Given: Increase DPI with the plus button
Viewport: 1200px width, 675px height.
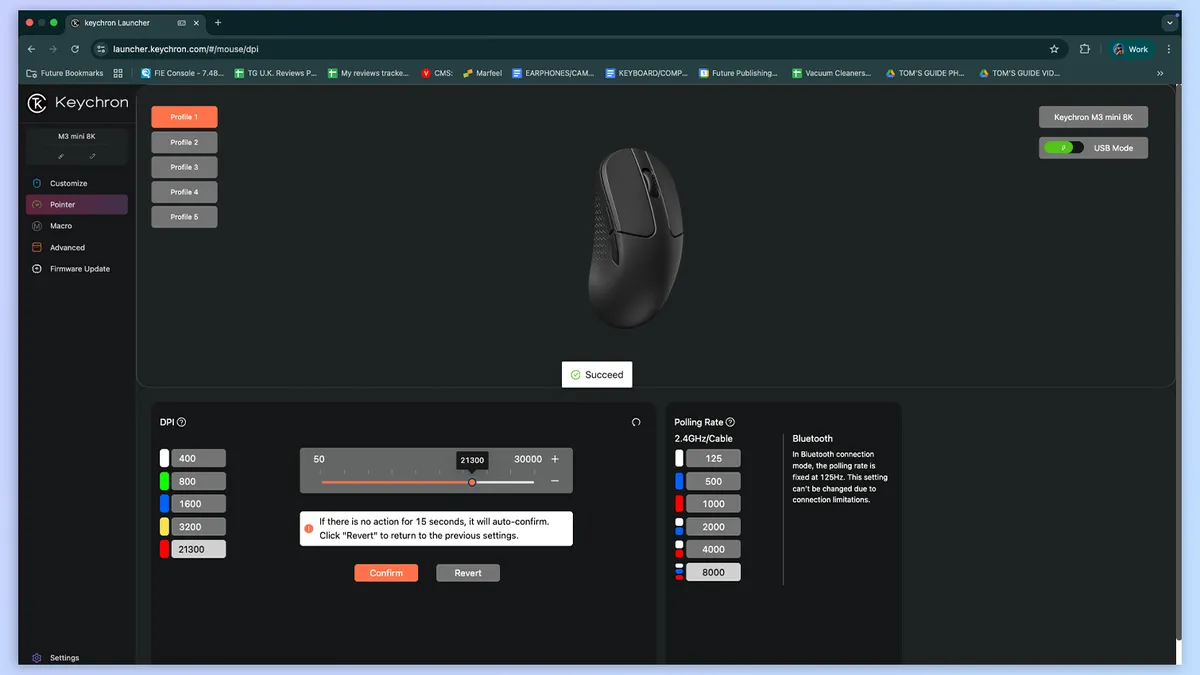Looking at the screenshot, I should pyautogui.click(x=555, y=459).
